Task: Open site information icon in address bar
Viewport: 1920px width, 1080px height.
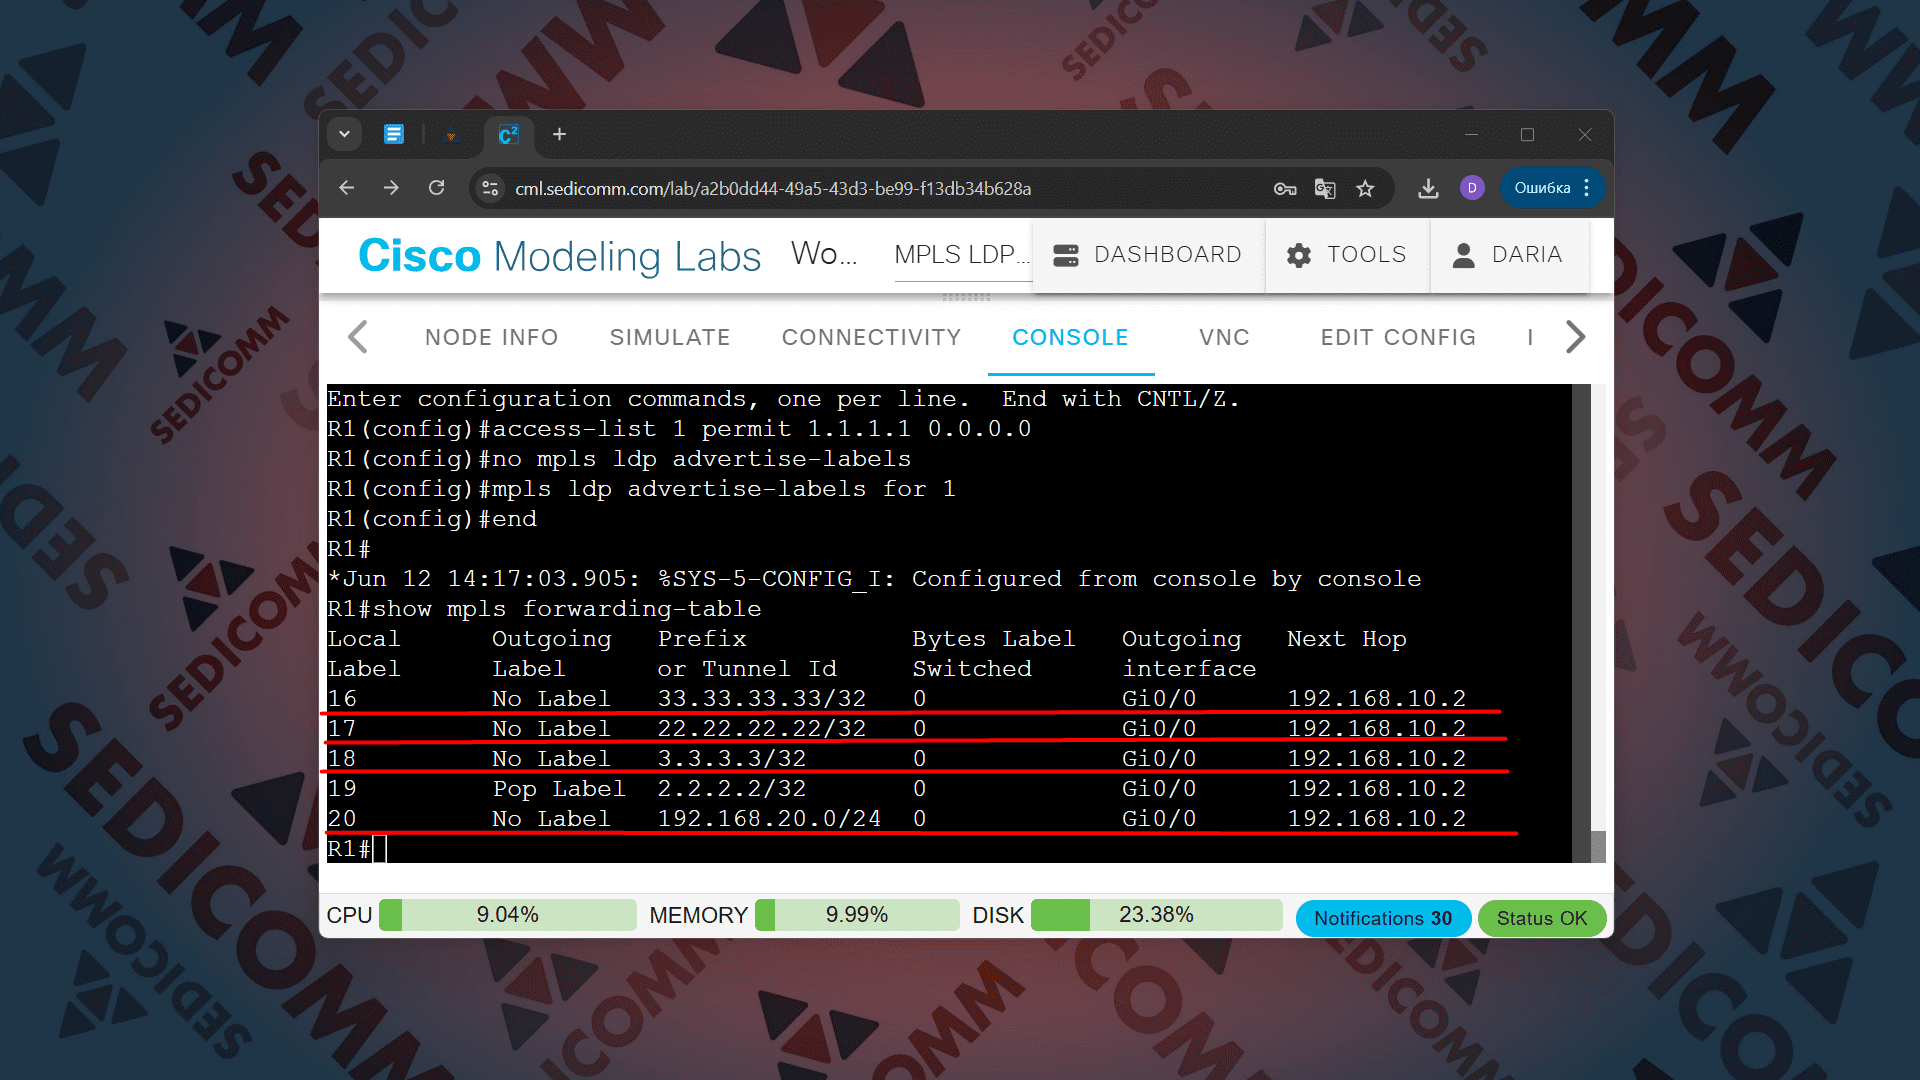Action: [x=490, y=188]
